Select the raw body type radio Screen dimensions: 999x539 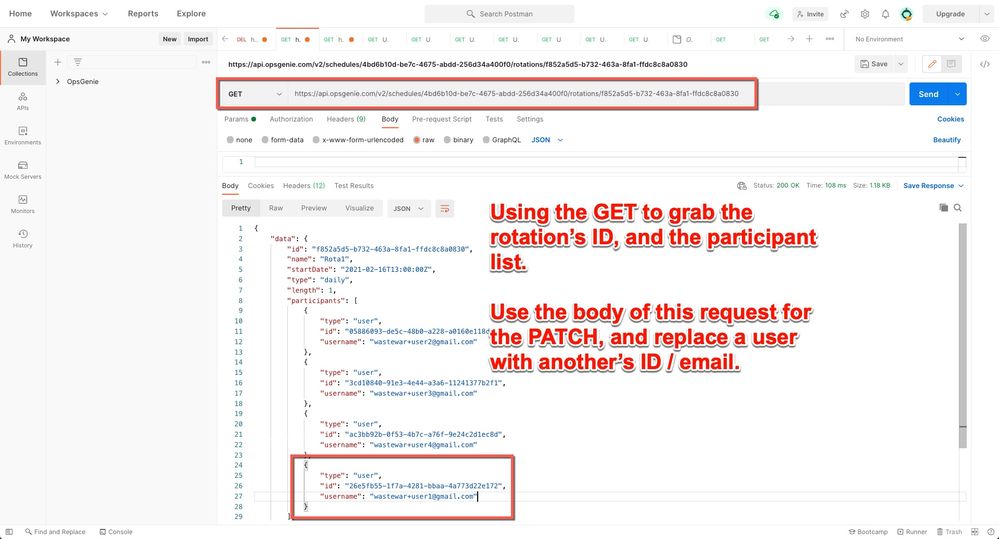click(417, 140)
